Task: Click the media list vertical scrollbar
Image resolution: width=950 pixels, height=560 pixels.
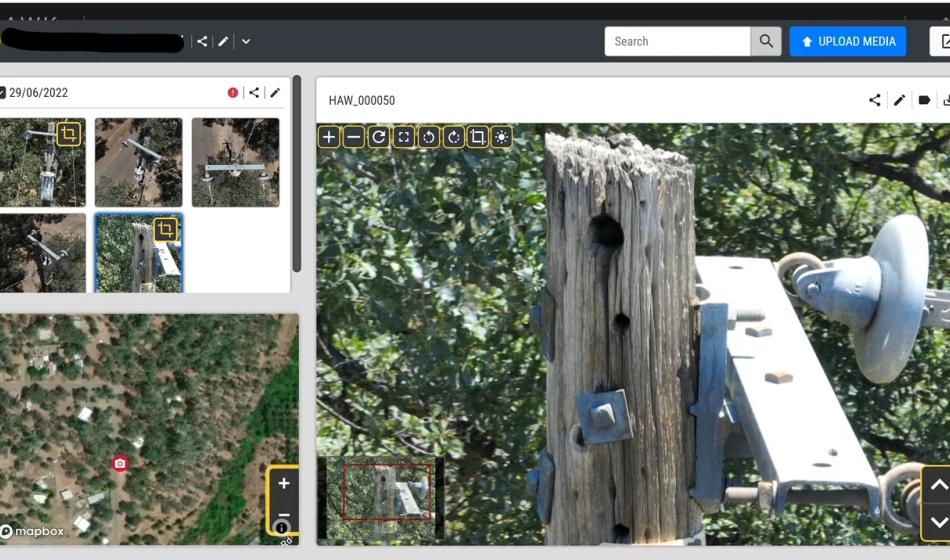Action: [x=296, y=175]
